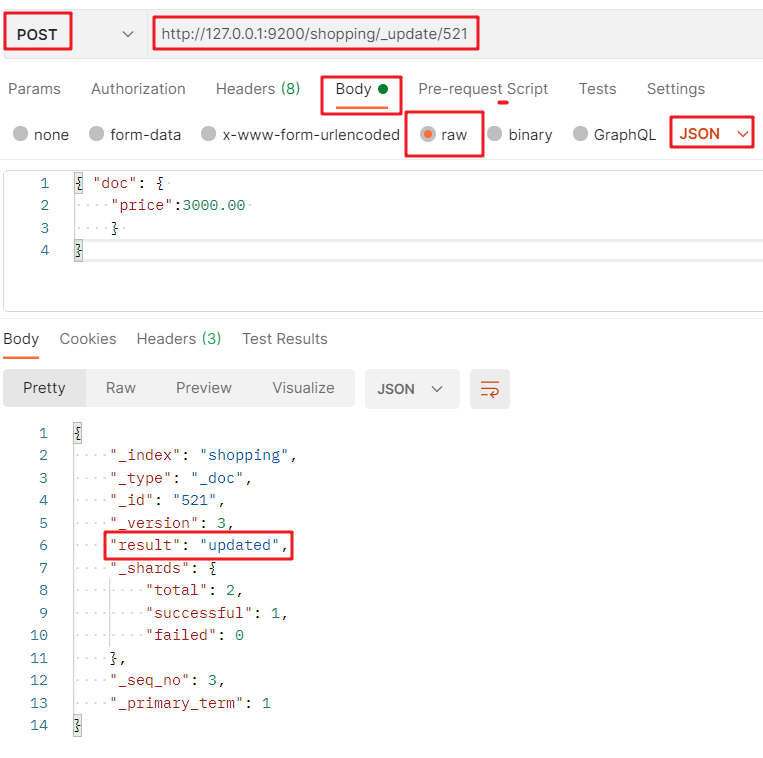Select the response Body tab
This screenshot has width=763, height=758.
pos(21,339)
